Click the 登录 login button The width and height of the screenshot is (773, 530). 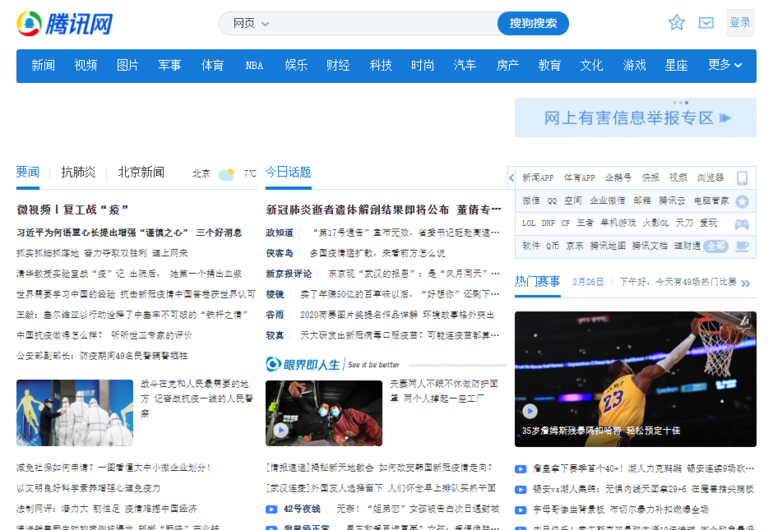point(740,23)
